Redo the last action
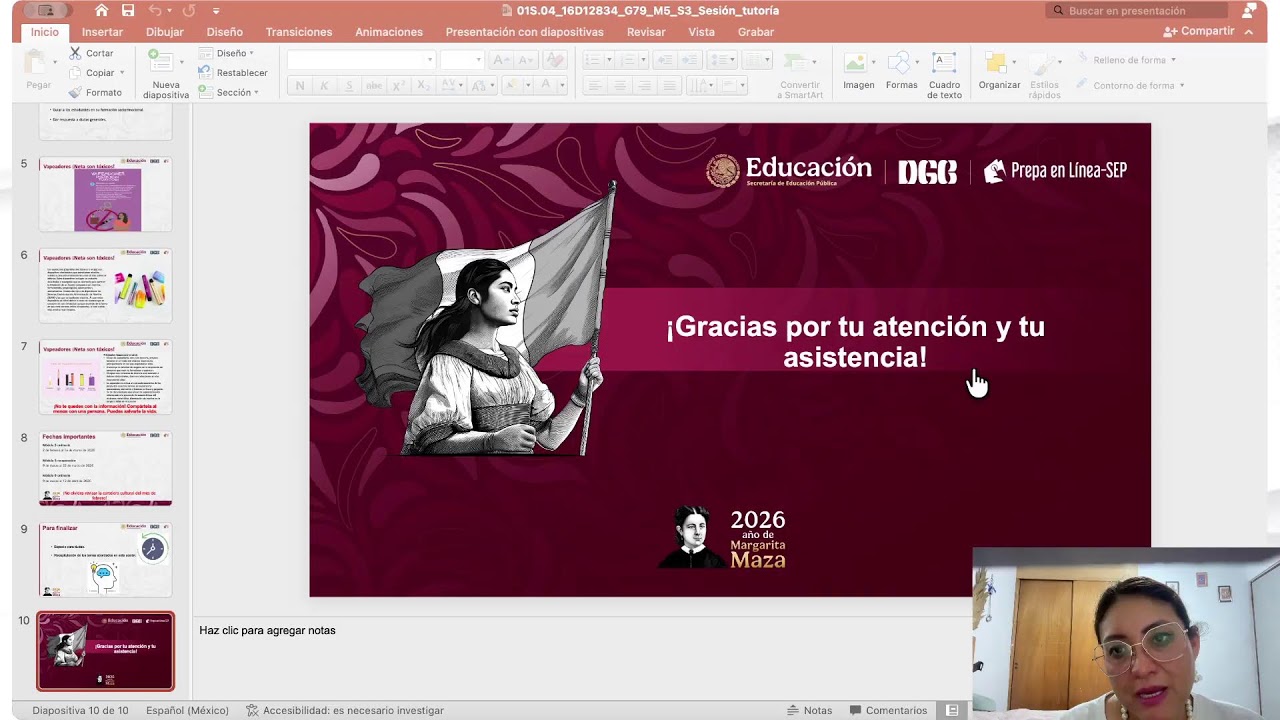This screenshot has width=1280, height=720. (189, 10)
